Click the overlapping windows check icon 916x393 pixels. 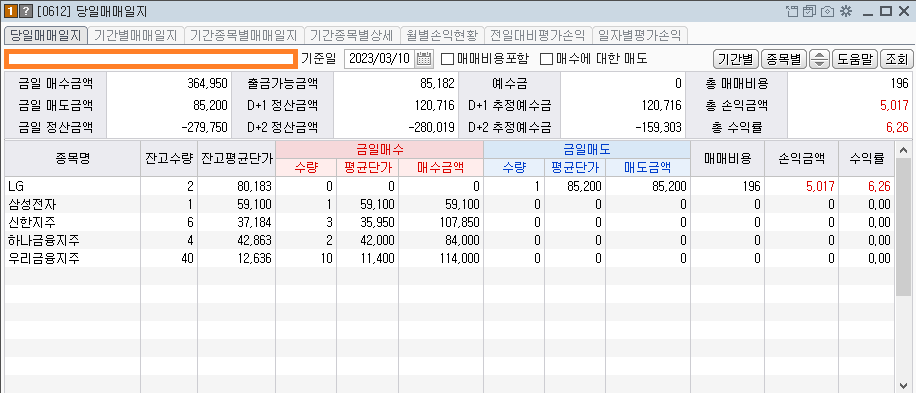[x=810, y=11]
